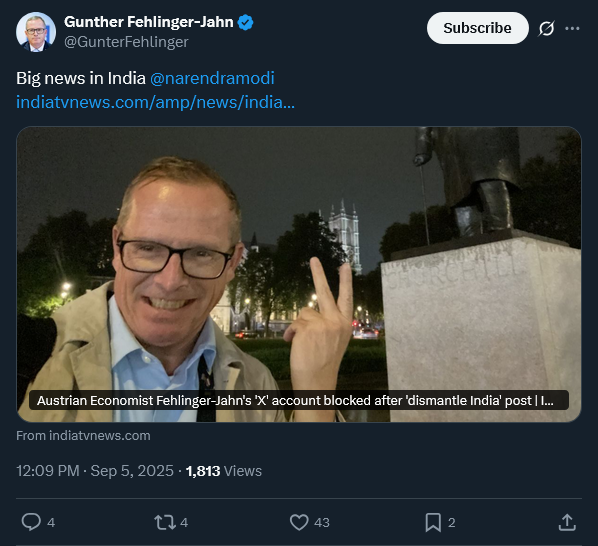Follow the indiatvnews.com/amp/news/india link
The image size is (598, 546).
point(155,102)
